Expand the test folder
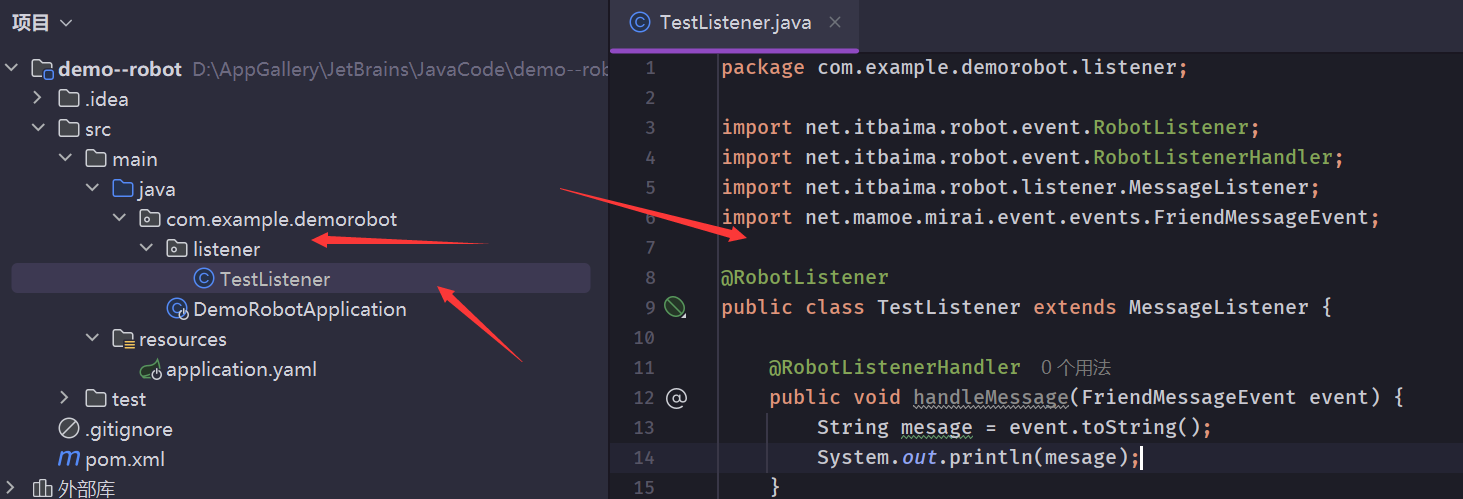1463x499 pixels. tap(65, 399)
